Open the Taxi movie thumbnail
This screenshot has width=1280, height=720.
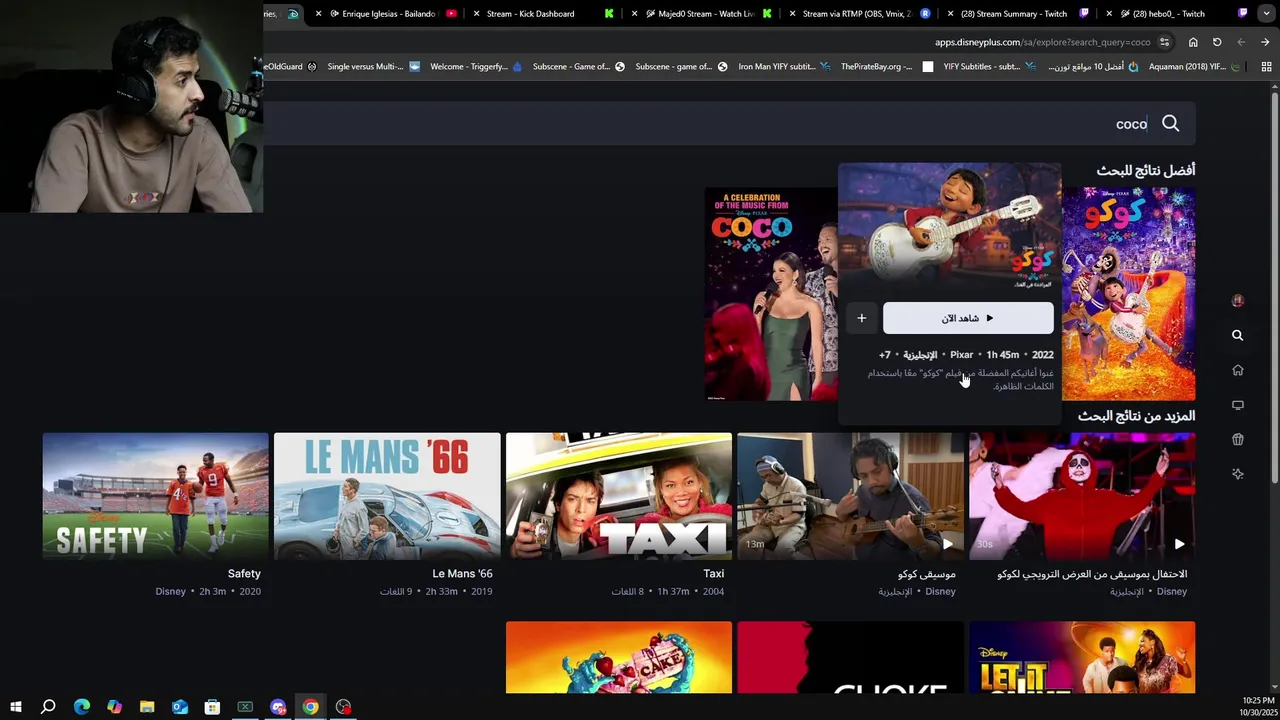coord(619,496)
